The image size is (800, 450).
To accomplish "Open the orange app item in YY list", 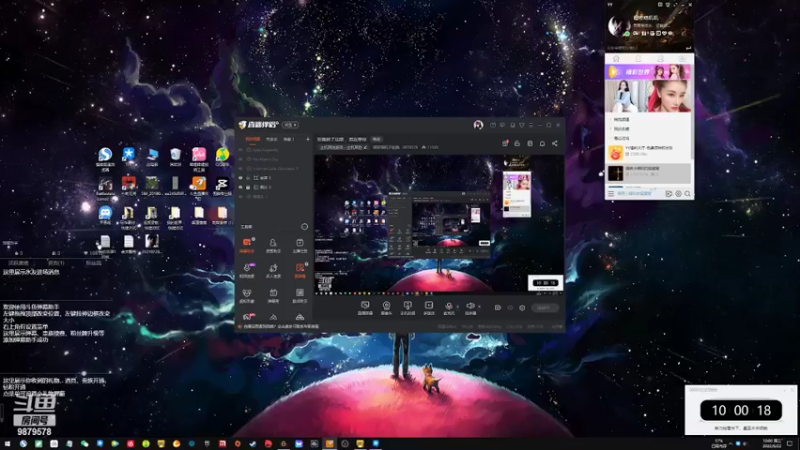I will [648, 152].
